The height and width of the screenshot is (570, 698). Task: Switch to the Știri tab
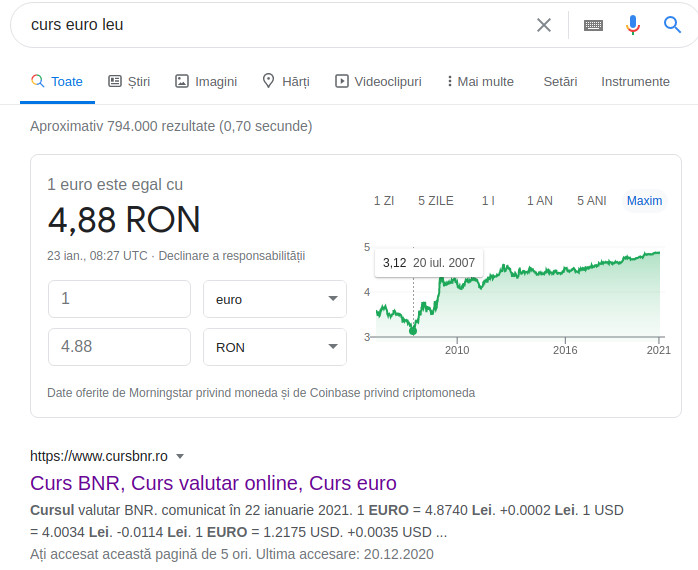click(129, 81)
